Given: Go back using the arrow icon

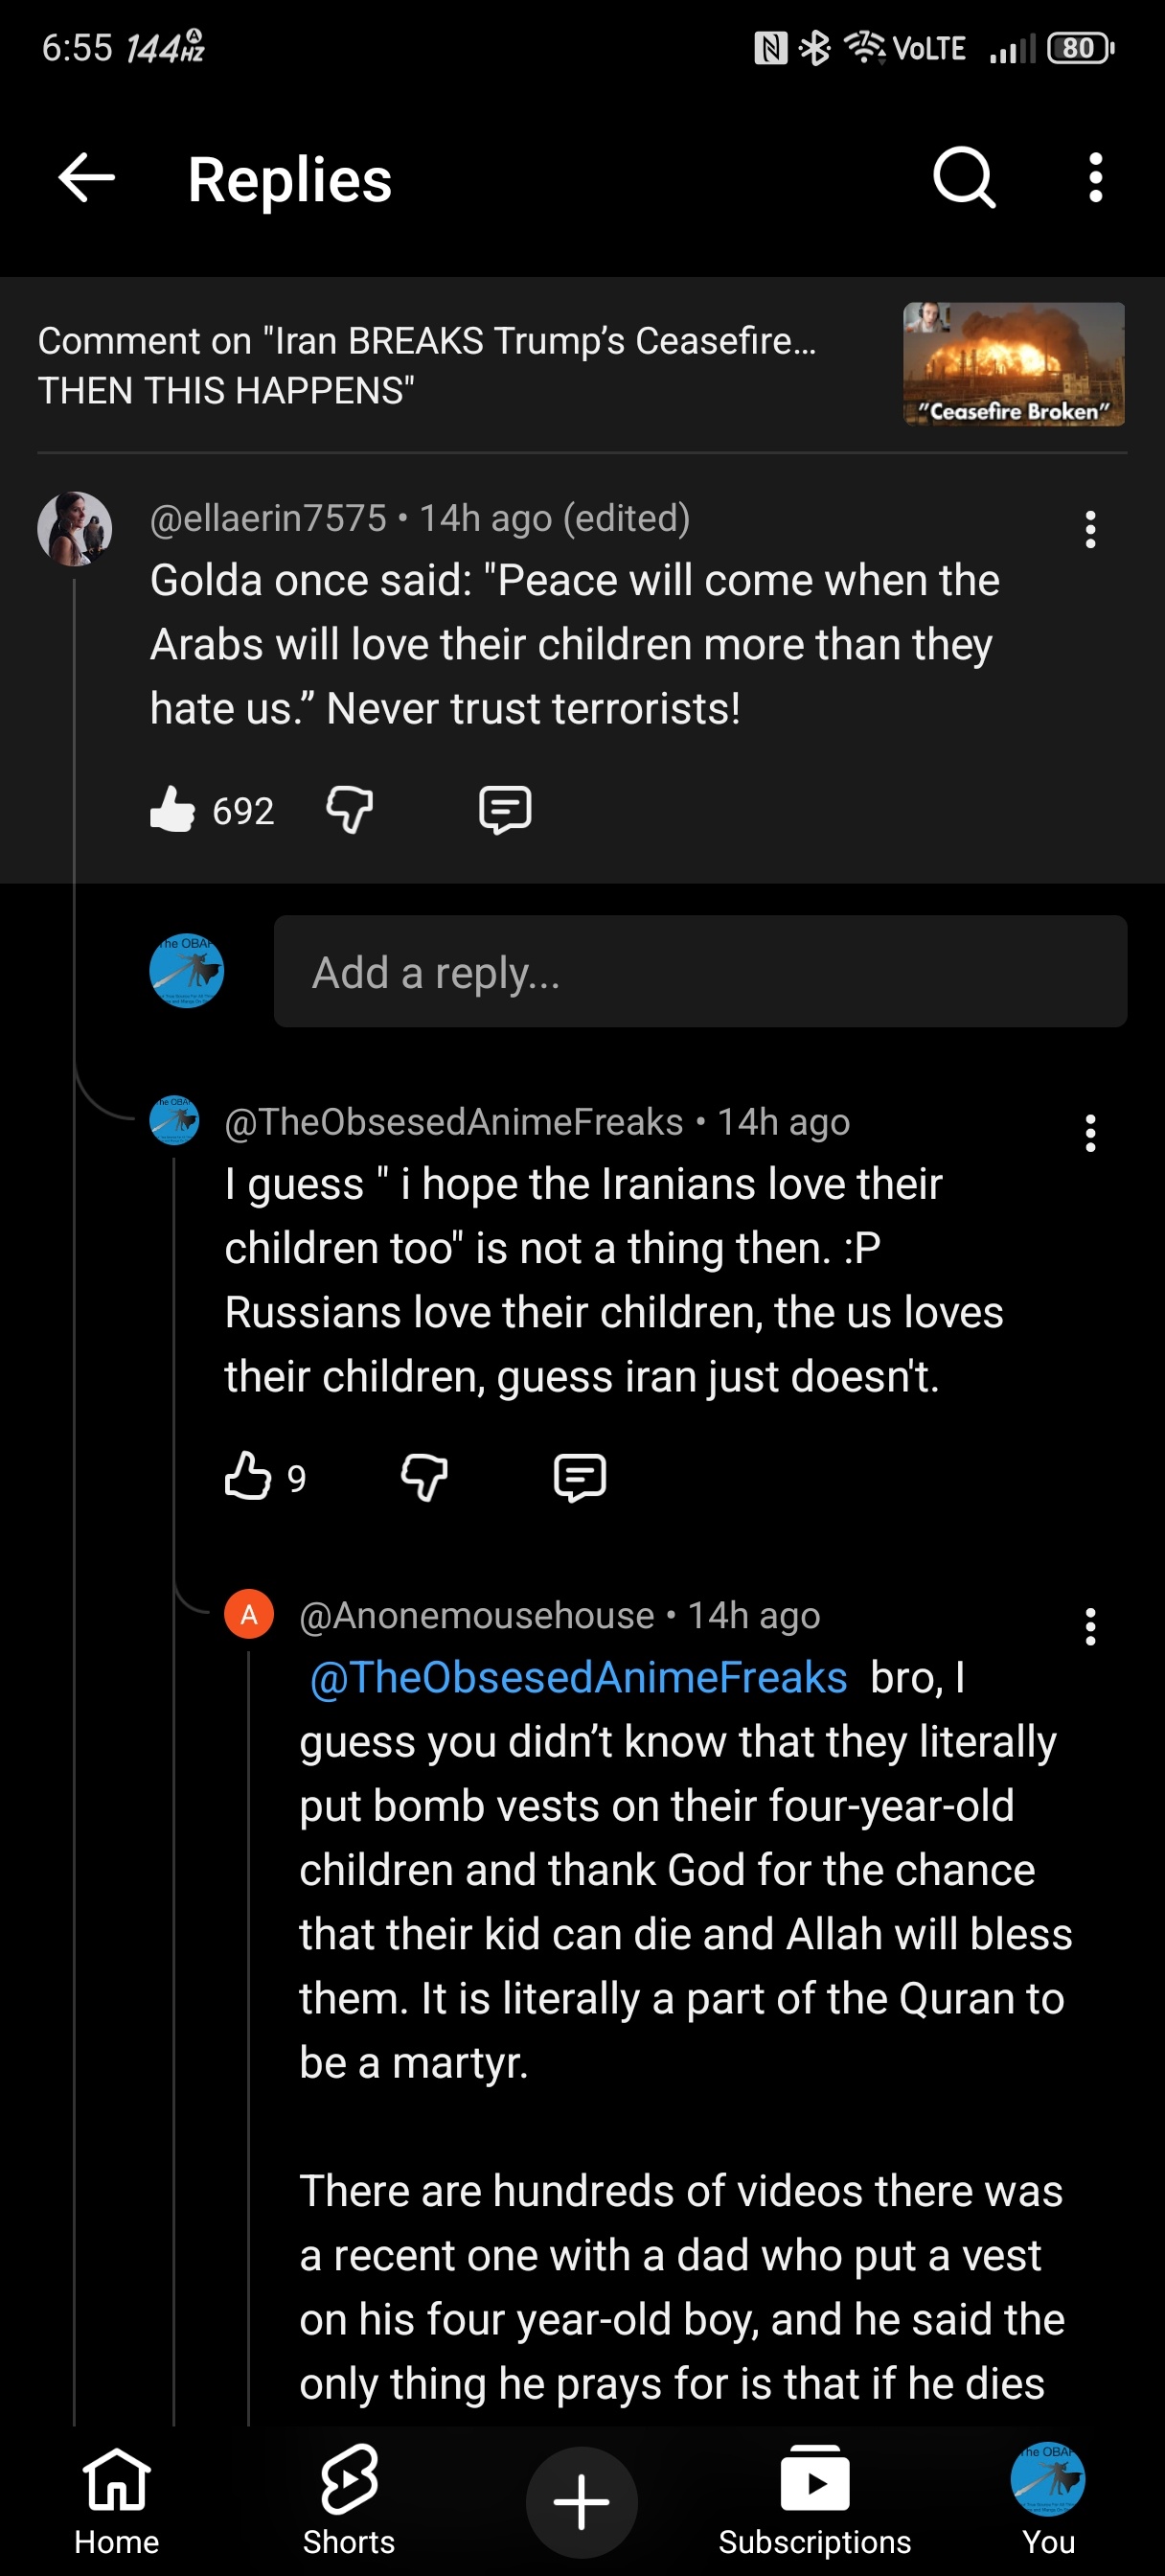Looking at the screenshot, I should 87,179.
